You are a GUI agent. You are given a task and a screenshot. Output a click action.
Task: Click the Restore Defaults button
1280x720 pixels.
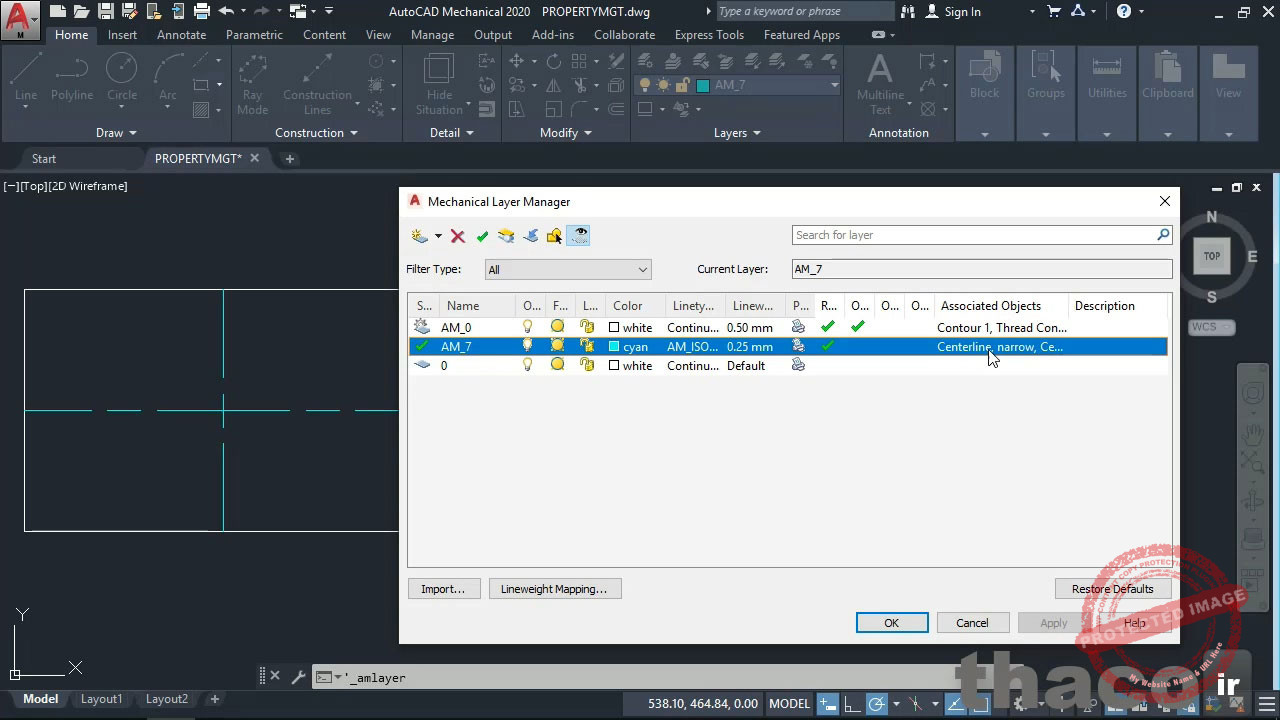coord(1112,589)
